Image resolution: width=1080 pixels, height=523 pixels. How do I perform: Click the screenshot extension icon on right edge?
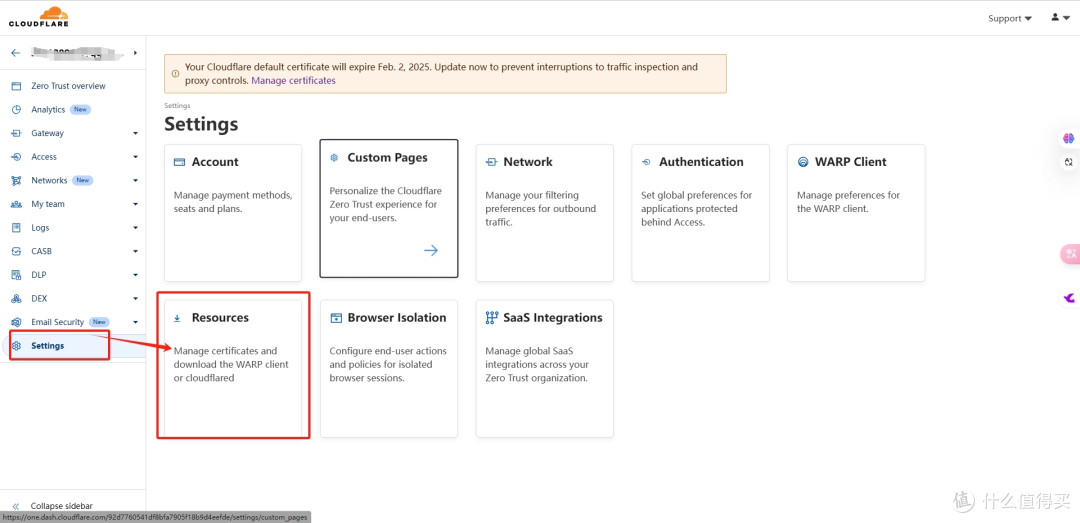click(x=1068, y=162)
